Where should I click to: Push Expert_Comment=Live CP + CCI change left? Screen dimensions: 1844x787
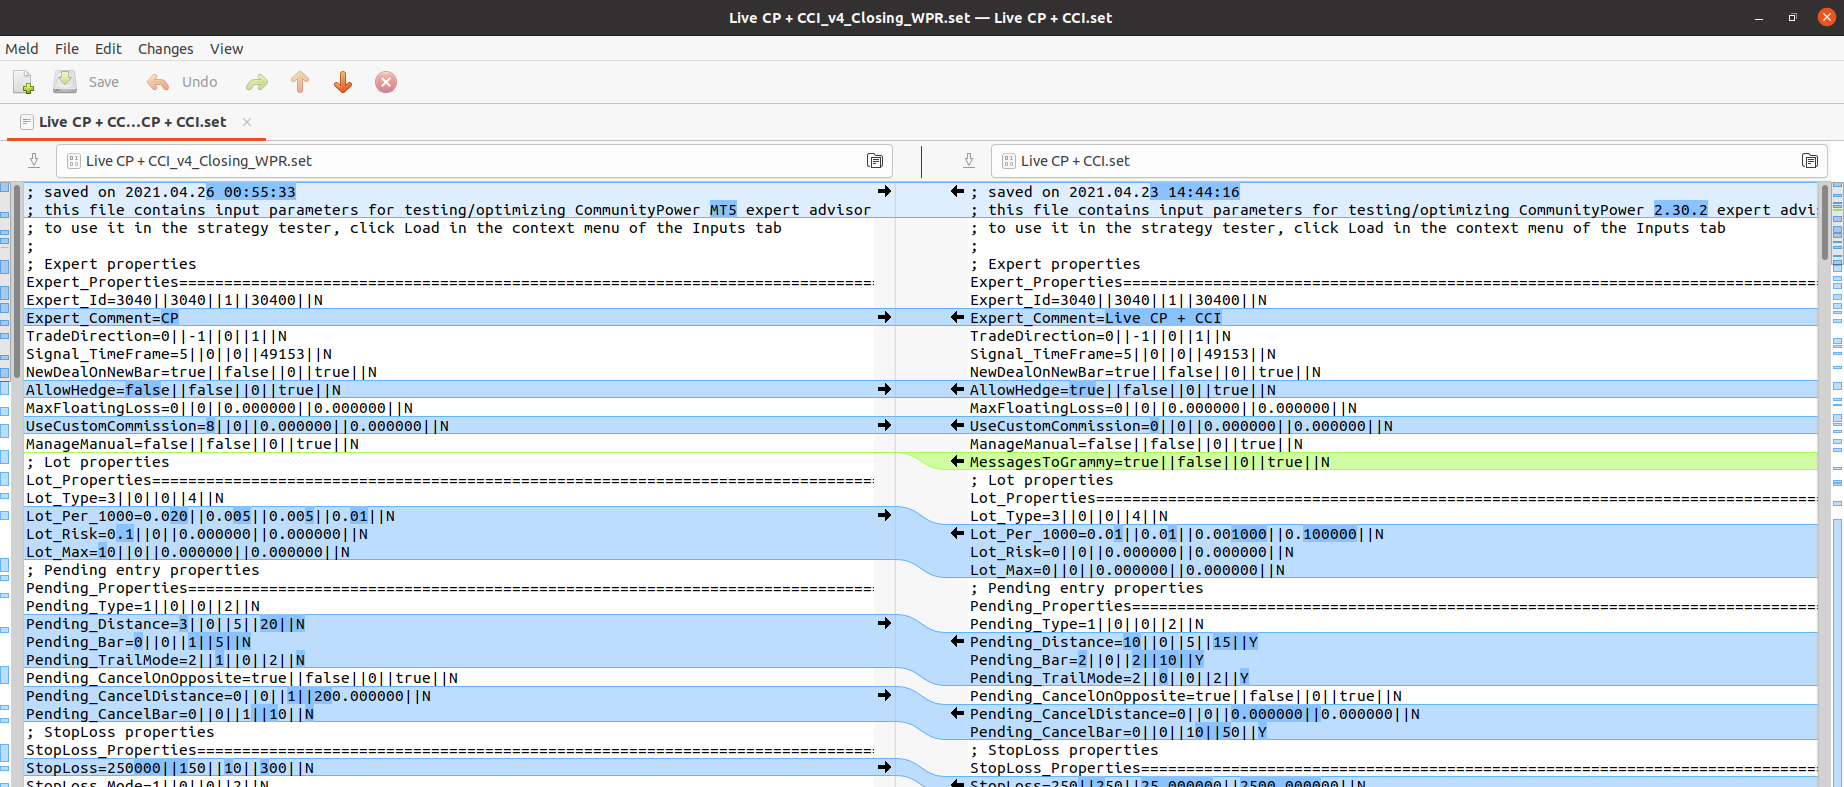[957, 317]
